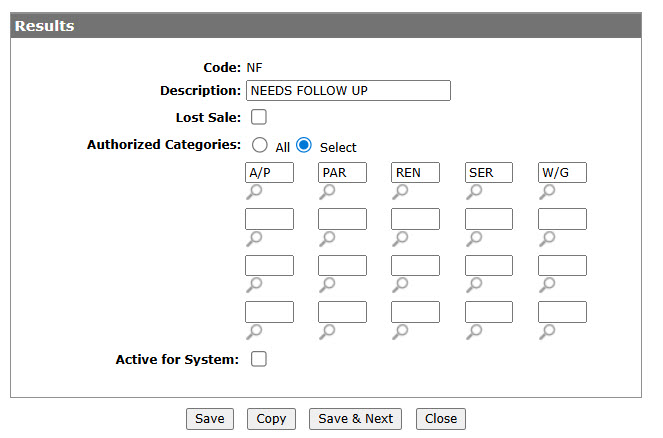The width and height of the screenshot is (663, 438).
Task: Open lookup icon under SER category
Action: click(474, 192)
